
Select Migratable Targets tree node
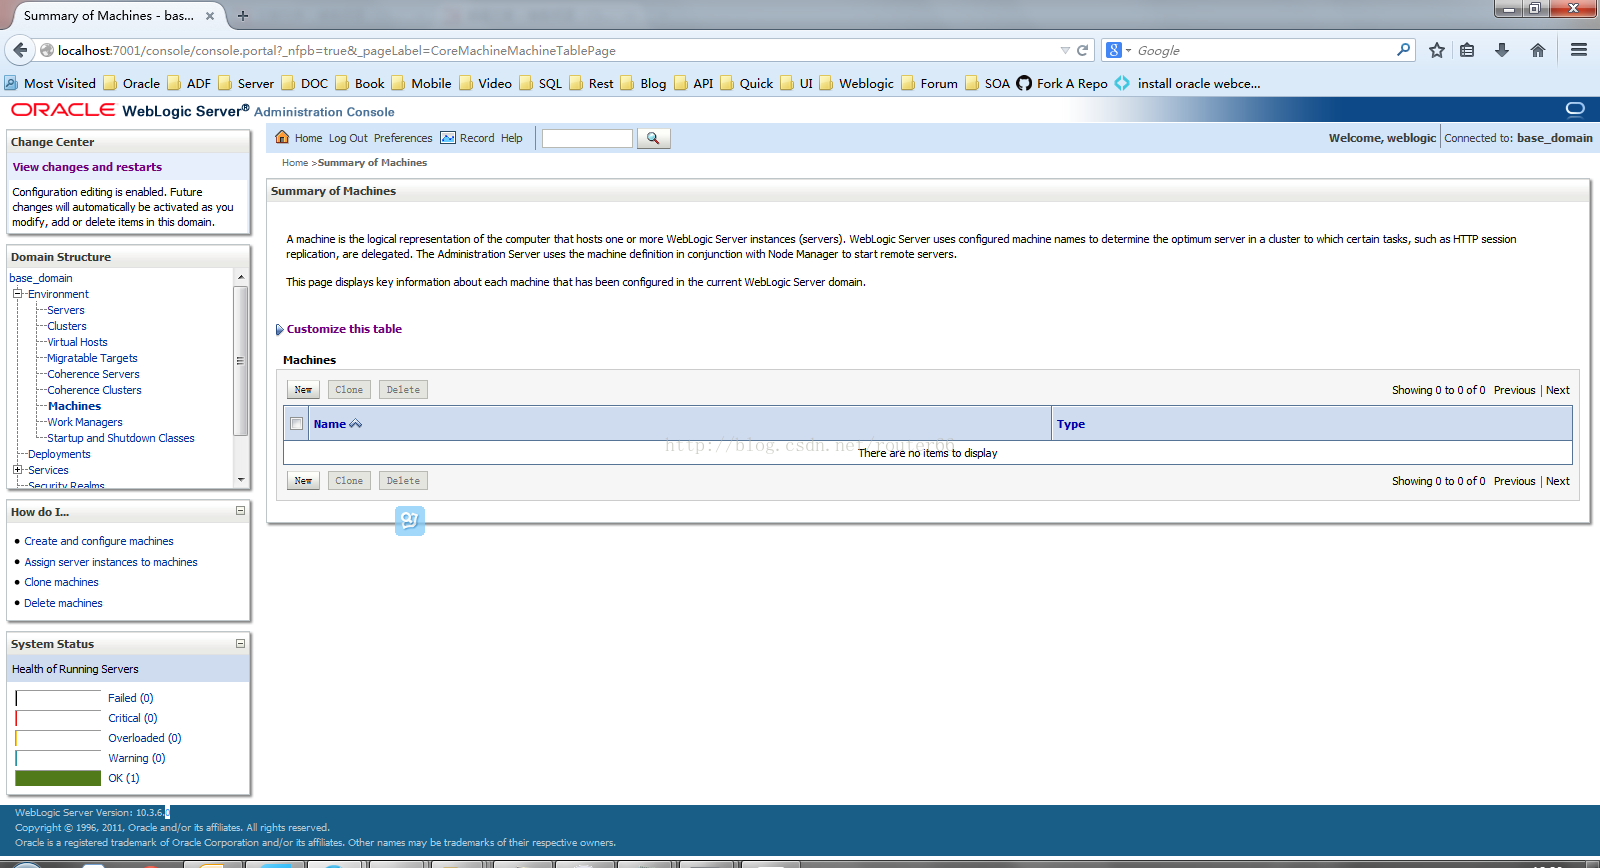coord(92,358)
